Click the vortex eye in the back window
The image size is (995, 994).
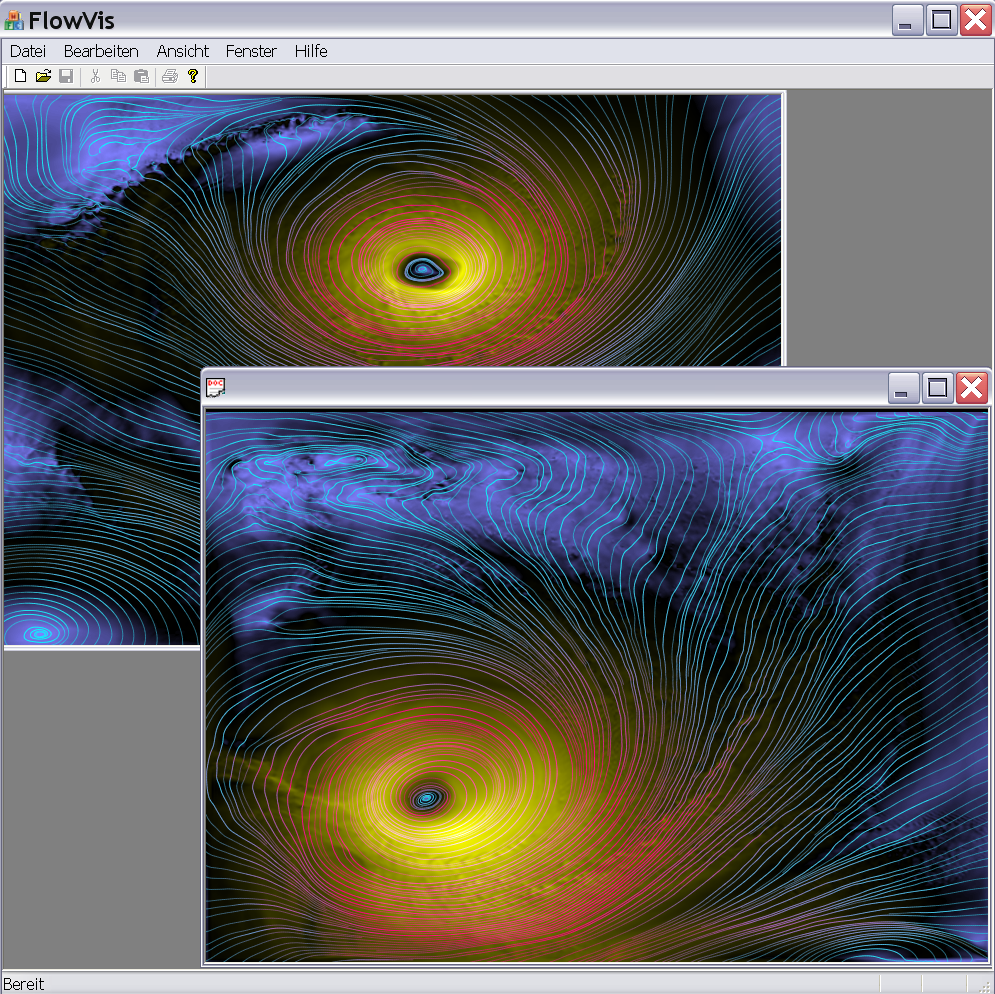coord(421,268)
